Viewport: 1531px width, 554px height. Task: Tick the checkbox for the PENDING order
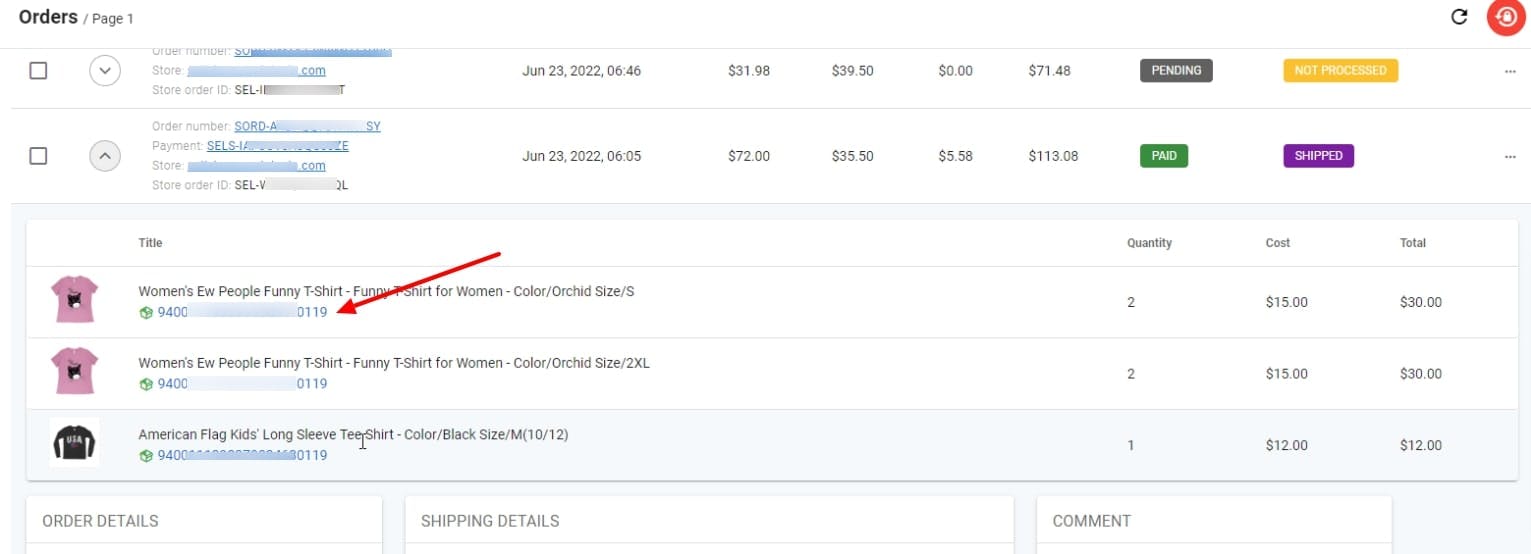pyautogui.click(x=38, y=71)
